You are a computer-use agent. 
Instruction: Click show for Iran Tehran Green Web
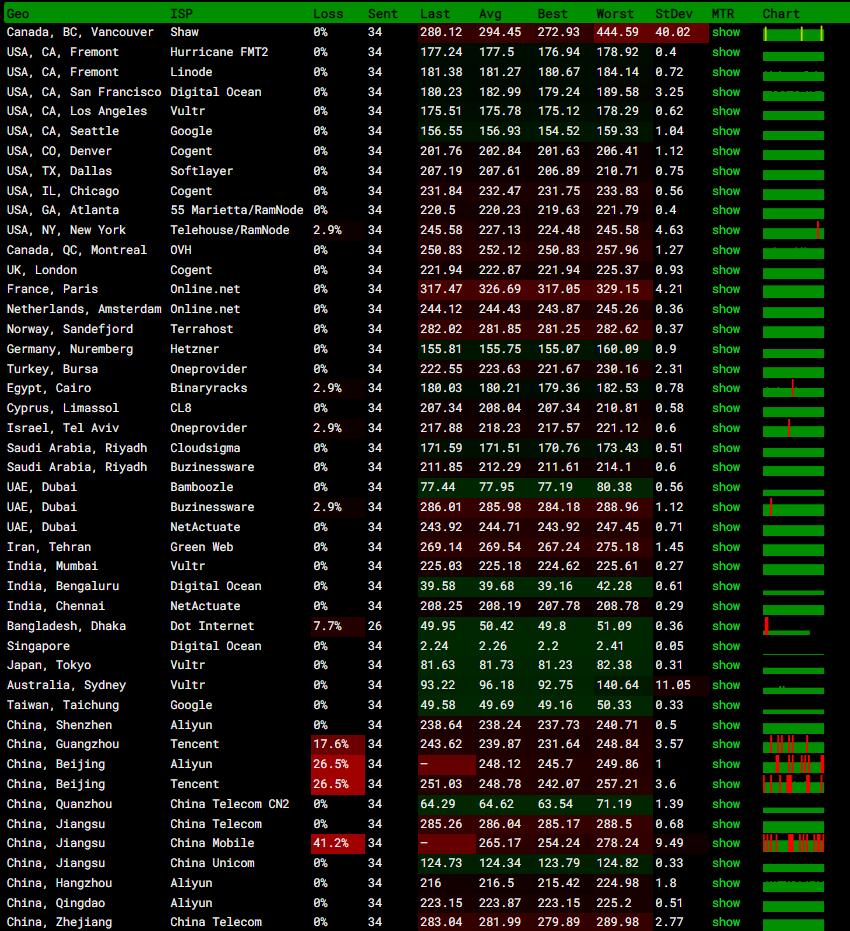[726, 547]
